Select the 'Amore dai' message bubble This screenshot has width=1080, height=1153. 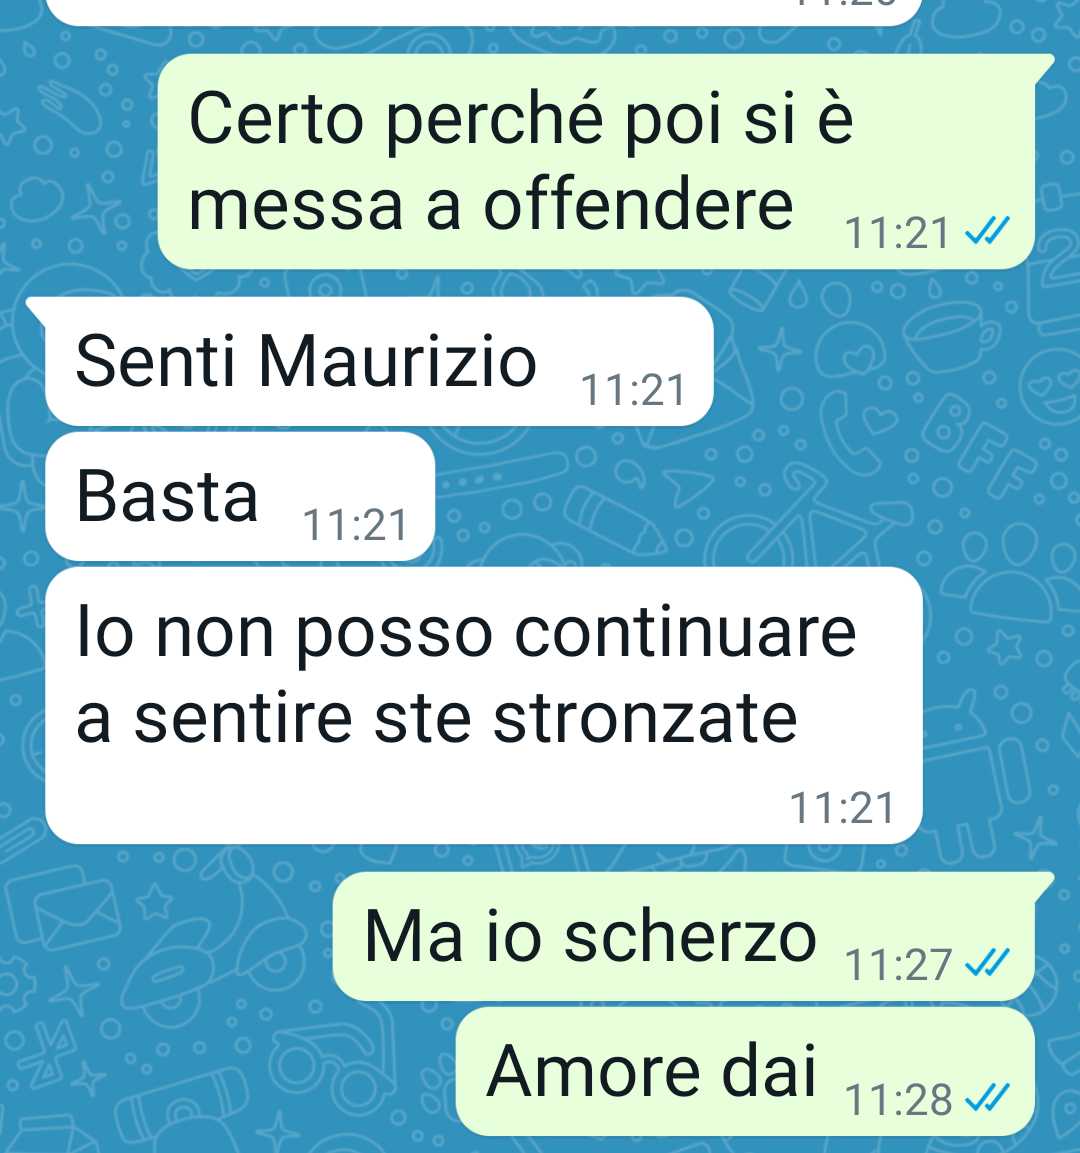click(x=745, y=1071)
